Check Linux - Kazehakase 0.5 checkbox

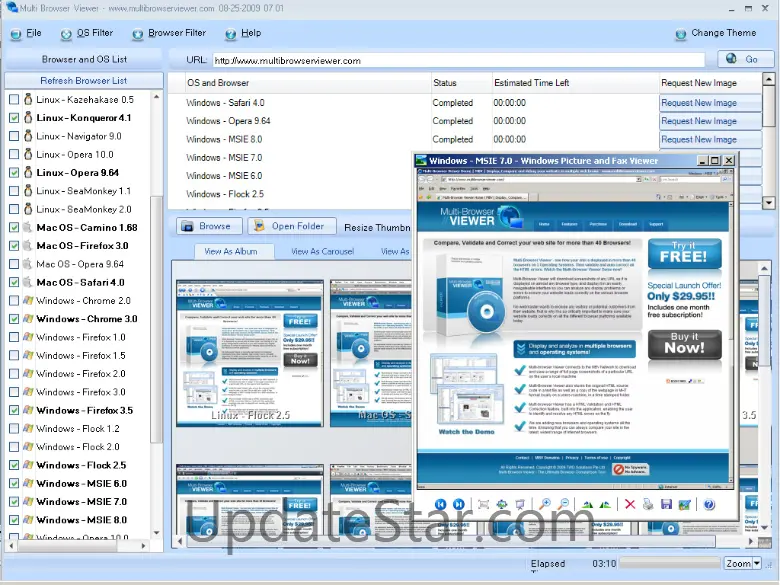coord(14,99)
